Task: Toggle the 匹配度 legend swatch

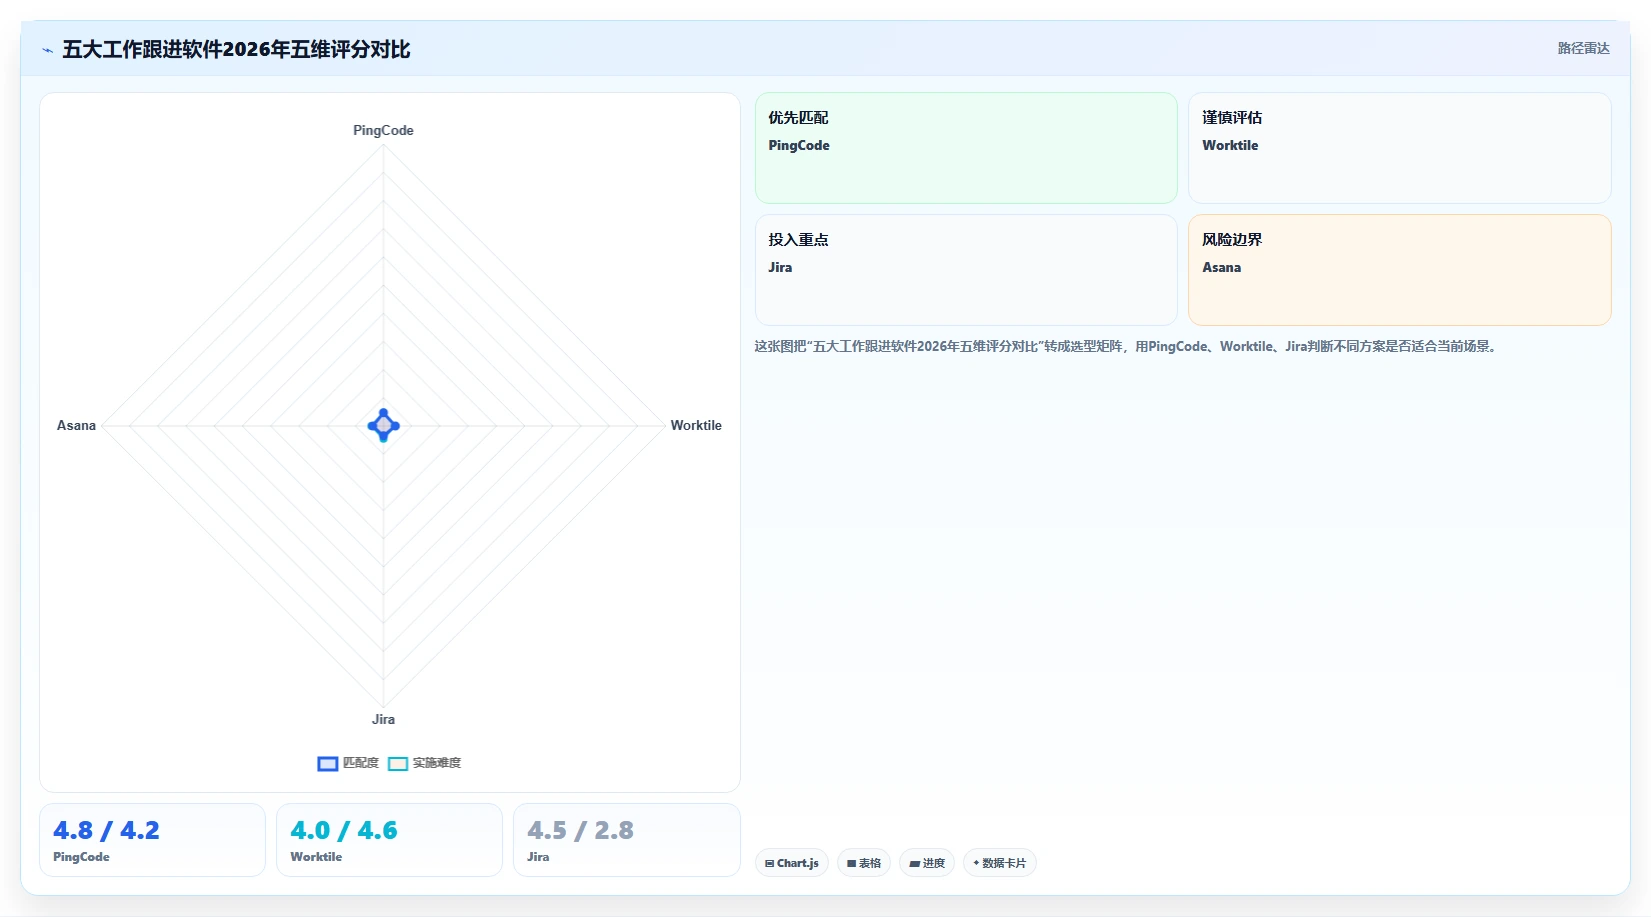Action: tap(328, 763)
